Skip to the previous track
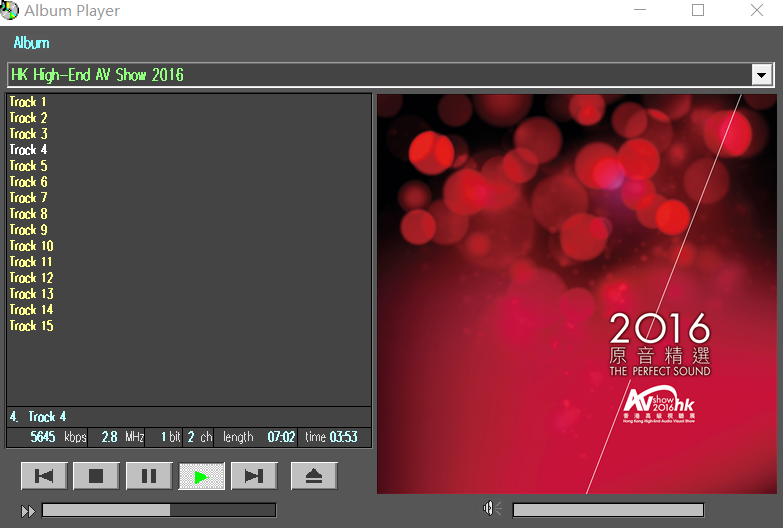This screenshot has height=528, width=783. (44, 476)
